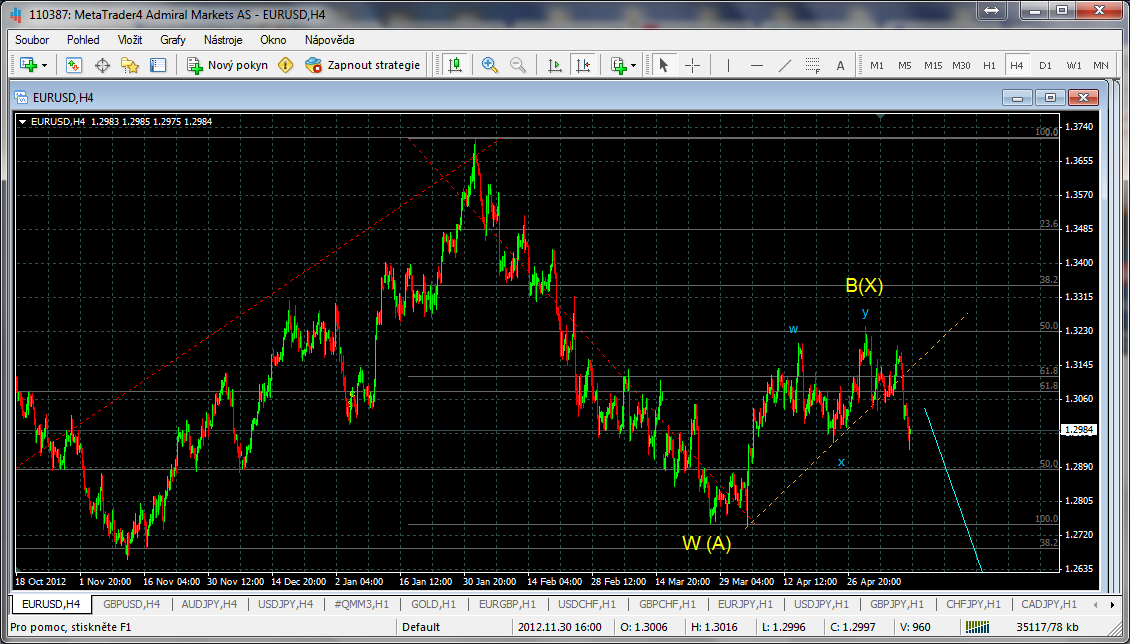
Task: Select the trendline drawing tool
Action: (785, 65)
